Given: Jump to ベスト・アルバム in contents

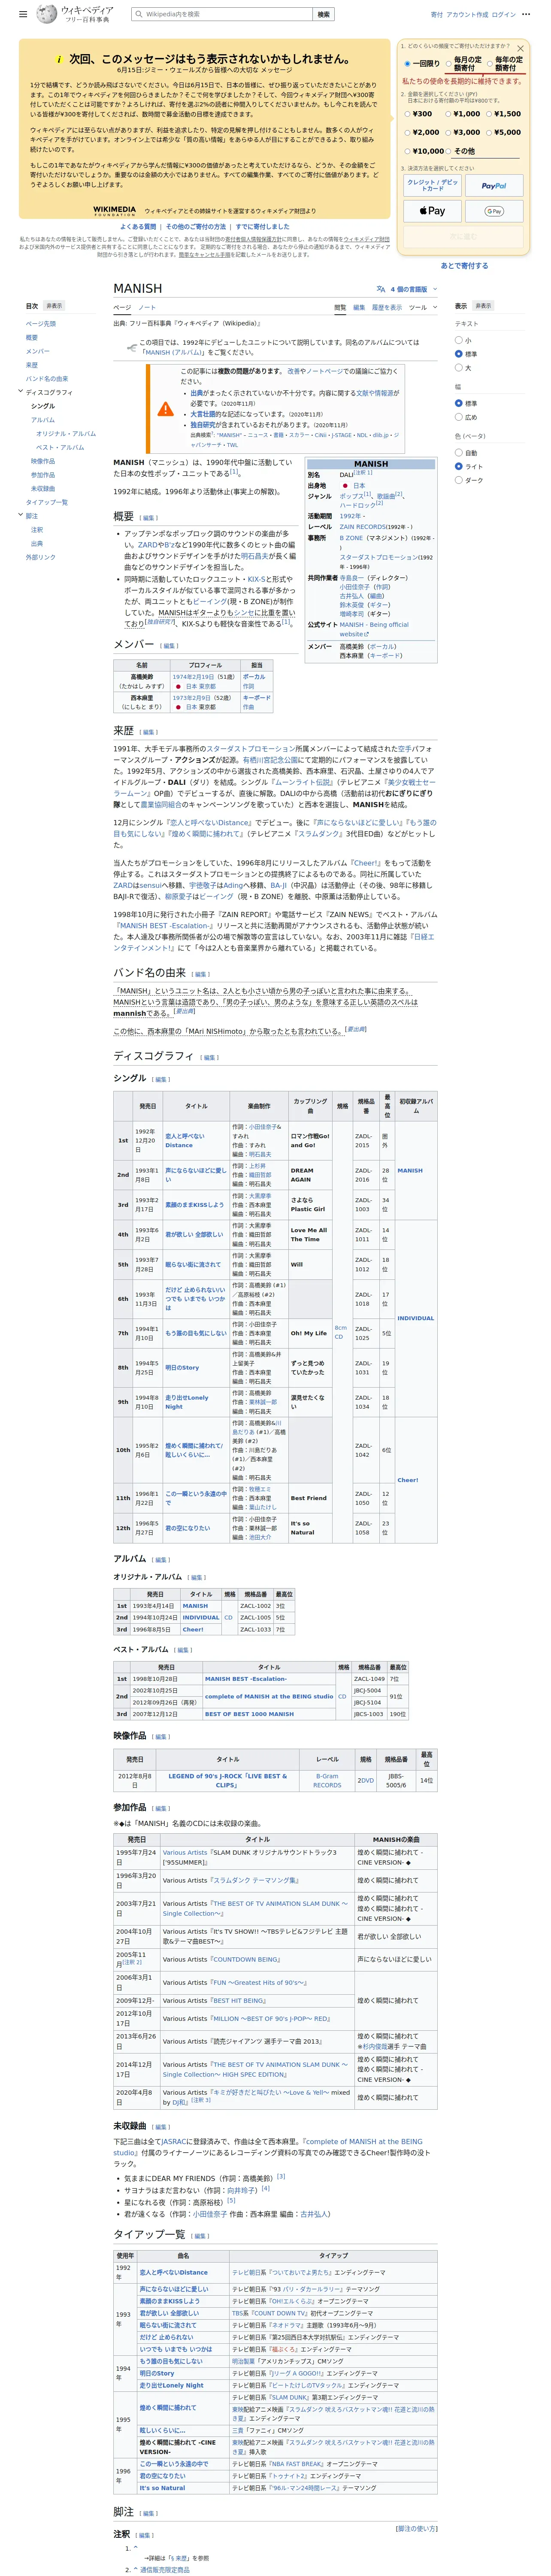Looking at the screenshot, I should [x=60, y=447].
